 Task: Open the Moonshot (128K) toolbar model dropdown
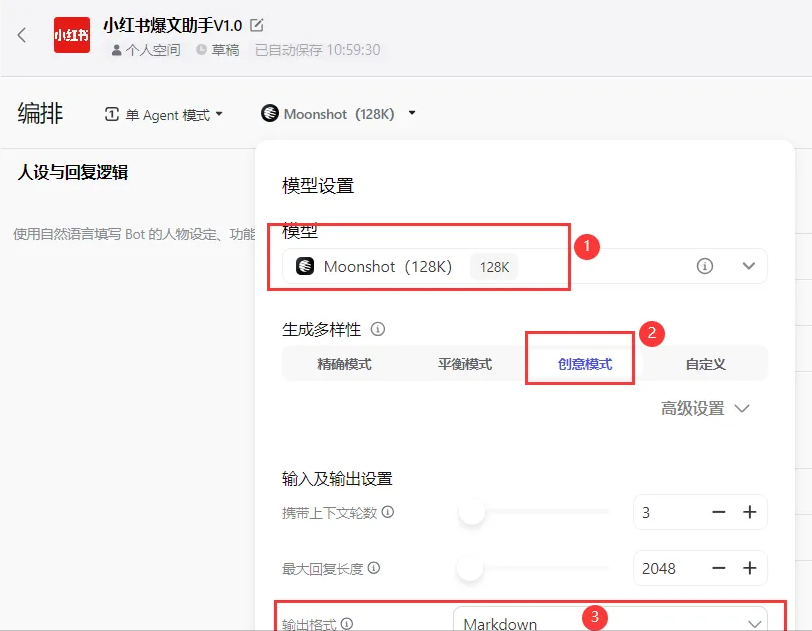tap(339, 113)
